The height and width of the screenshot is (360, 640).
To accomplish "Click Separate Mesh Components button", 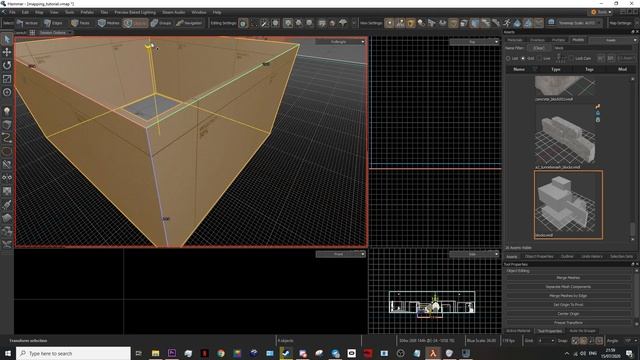I will click(x=568, y=287).
